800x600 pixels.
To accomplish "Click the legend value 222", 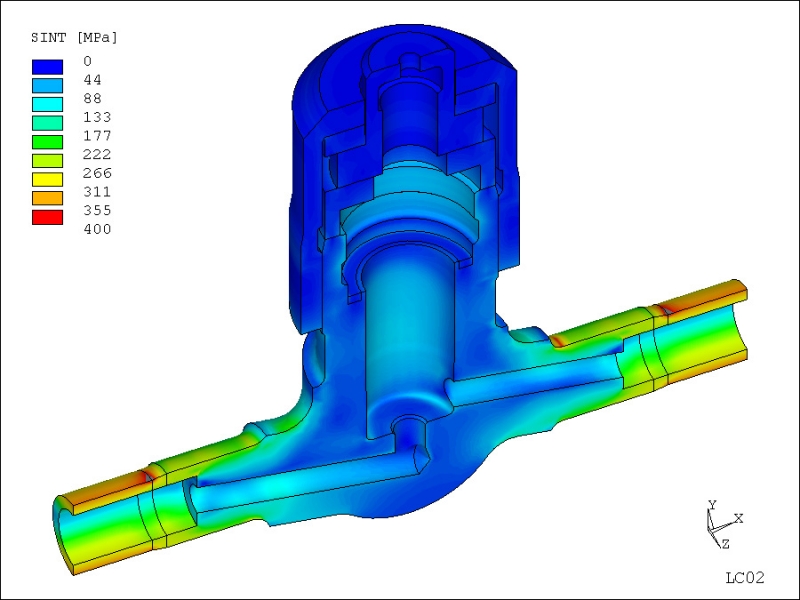I will click(x=97, y=155).
